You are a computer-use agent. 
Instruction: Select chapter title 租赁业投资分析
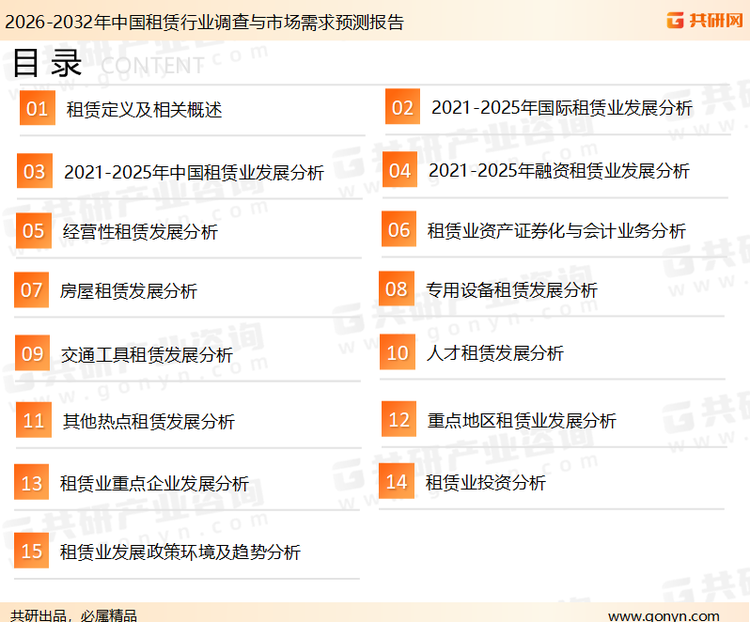pyautogui.click(x=485, y=482)
